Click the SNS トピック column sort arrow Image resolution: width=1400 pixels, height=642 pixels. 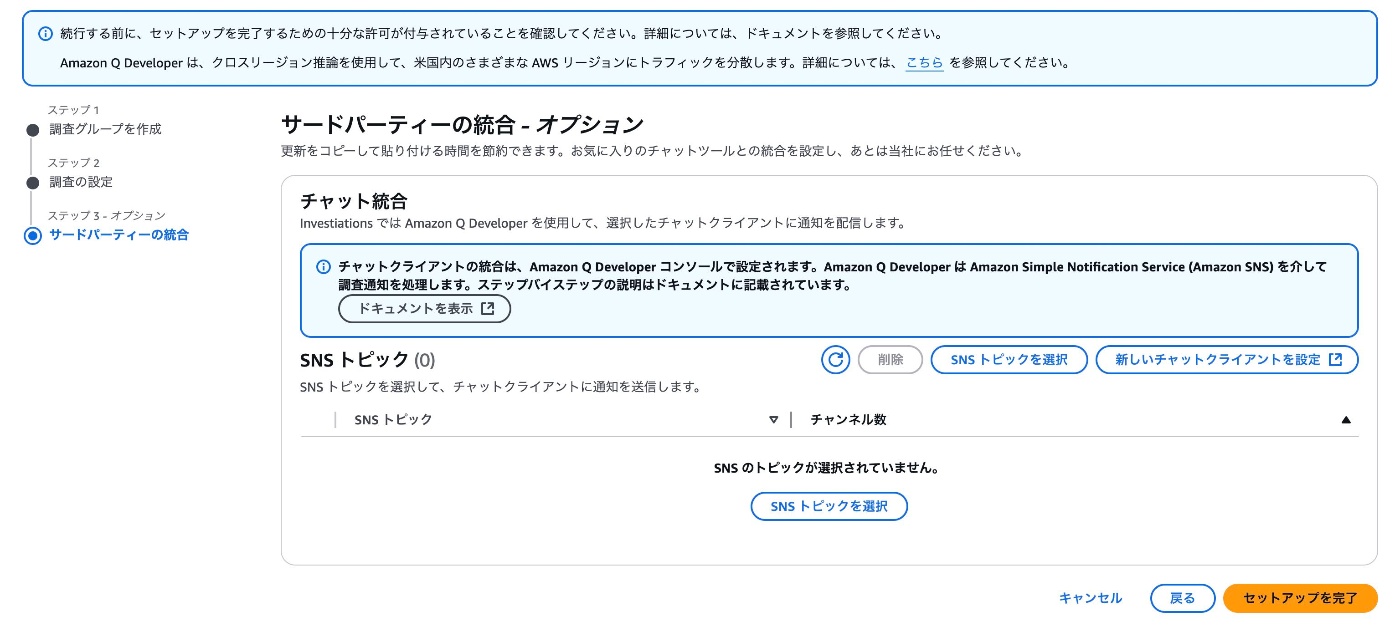(773, 420)
